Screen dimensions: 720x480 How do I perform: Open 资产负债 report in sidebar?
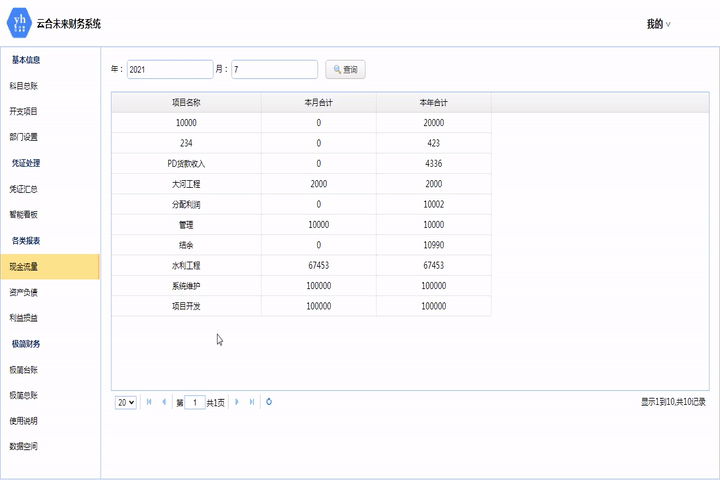(24, 292)
